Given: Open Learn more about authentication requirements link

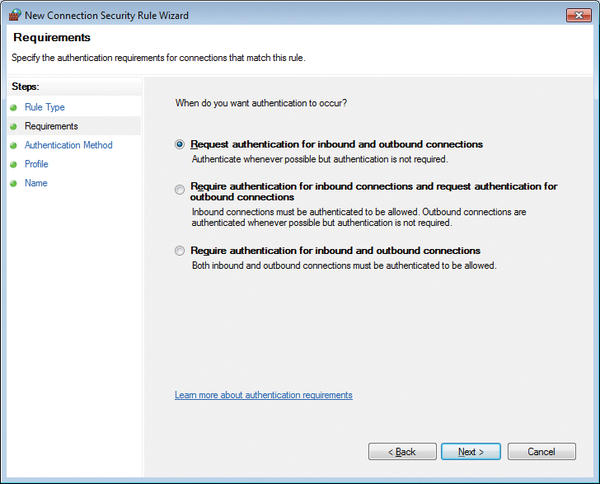Looking at the screenshot, I should pyautogui.click(x=263, y=395).
